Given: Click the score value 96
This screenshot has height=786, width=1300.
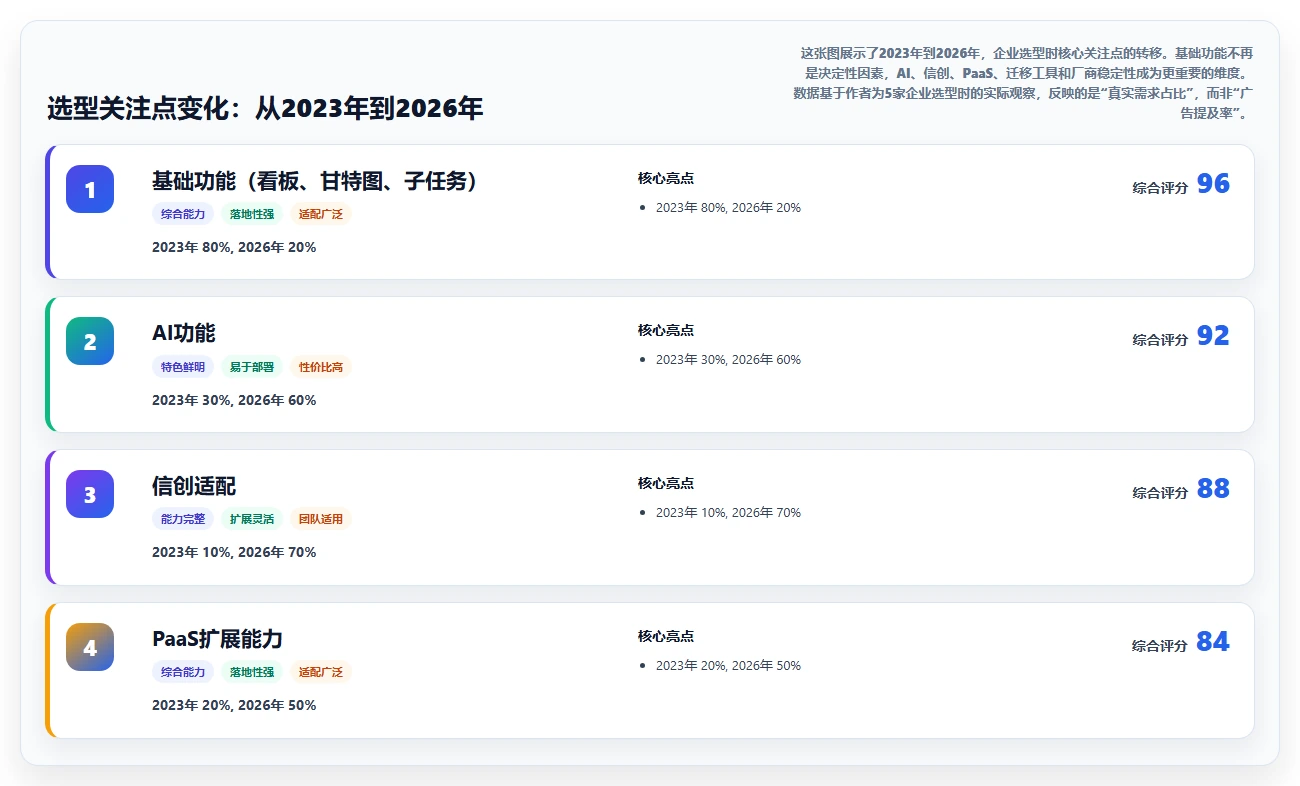Looking at the screenshot, I should [1213, 184].
